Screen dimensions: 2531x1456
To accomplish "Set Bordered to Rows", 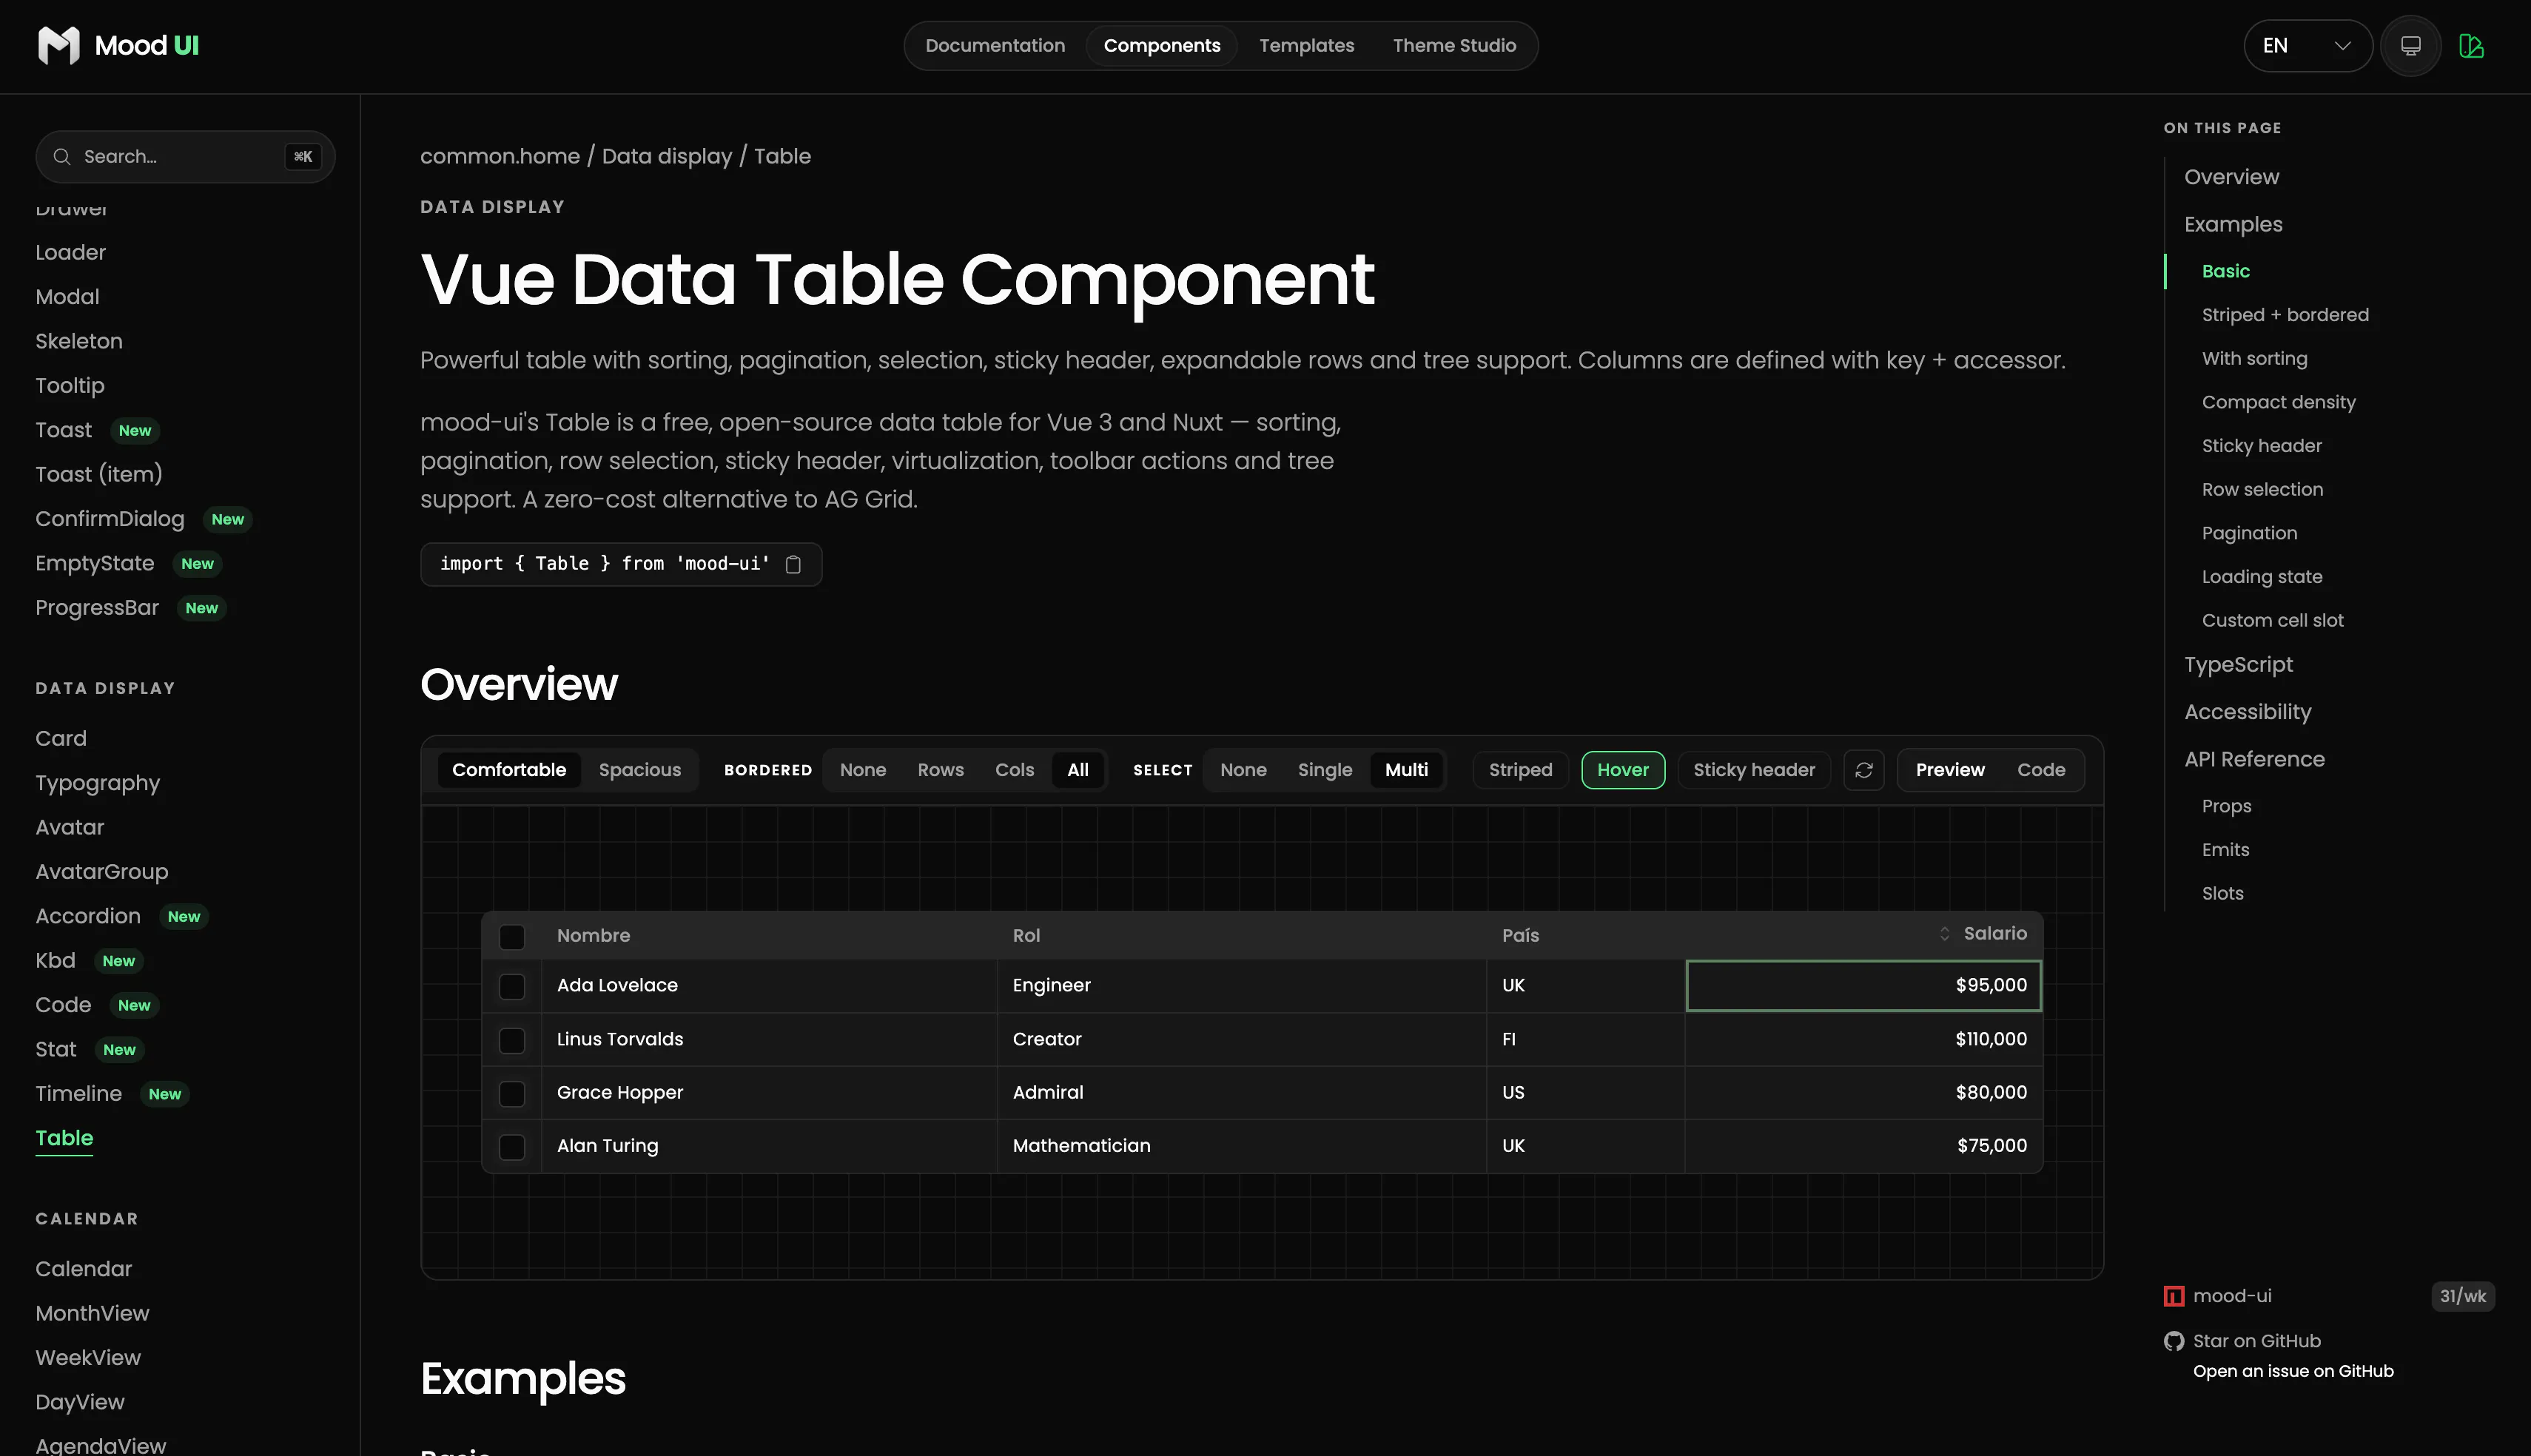I will [x=940, y=770].
